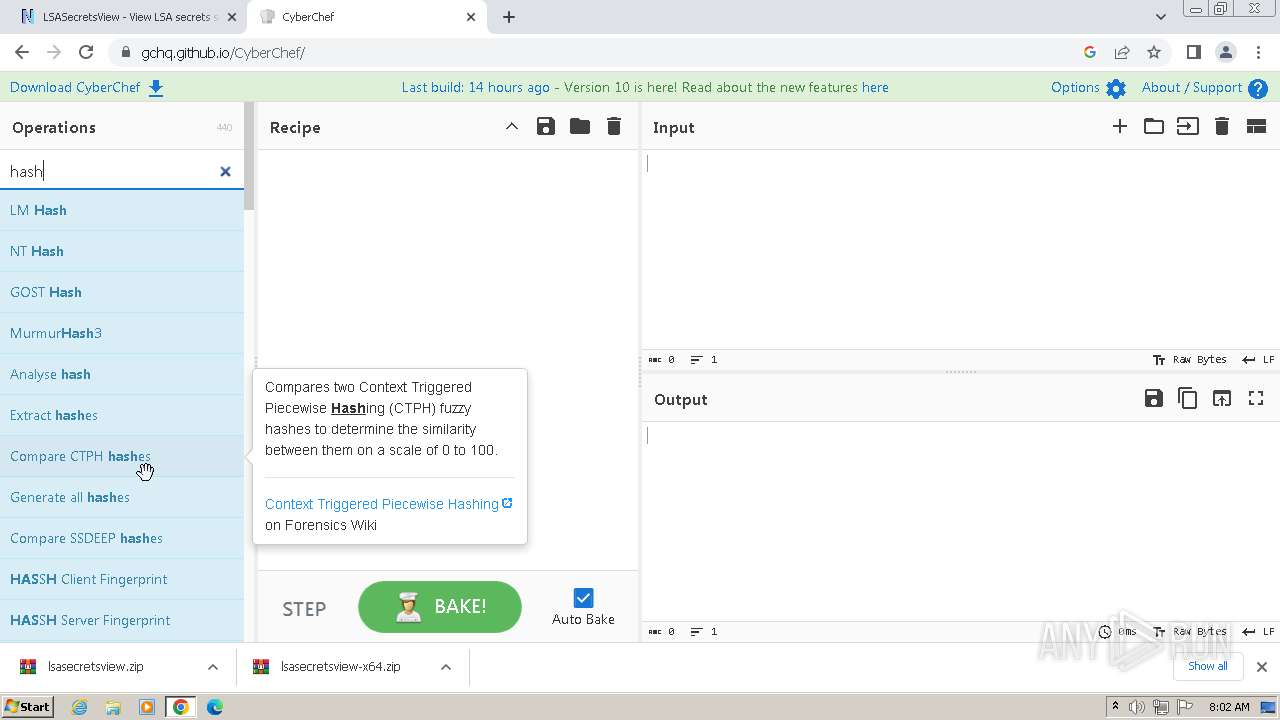
Task: Open the tab search dropdown arrow
Action: [1160, 17]
